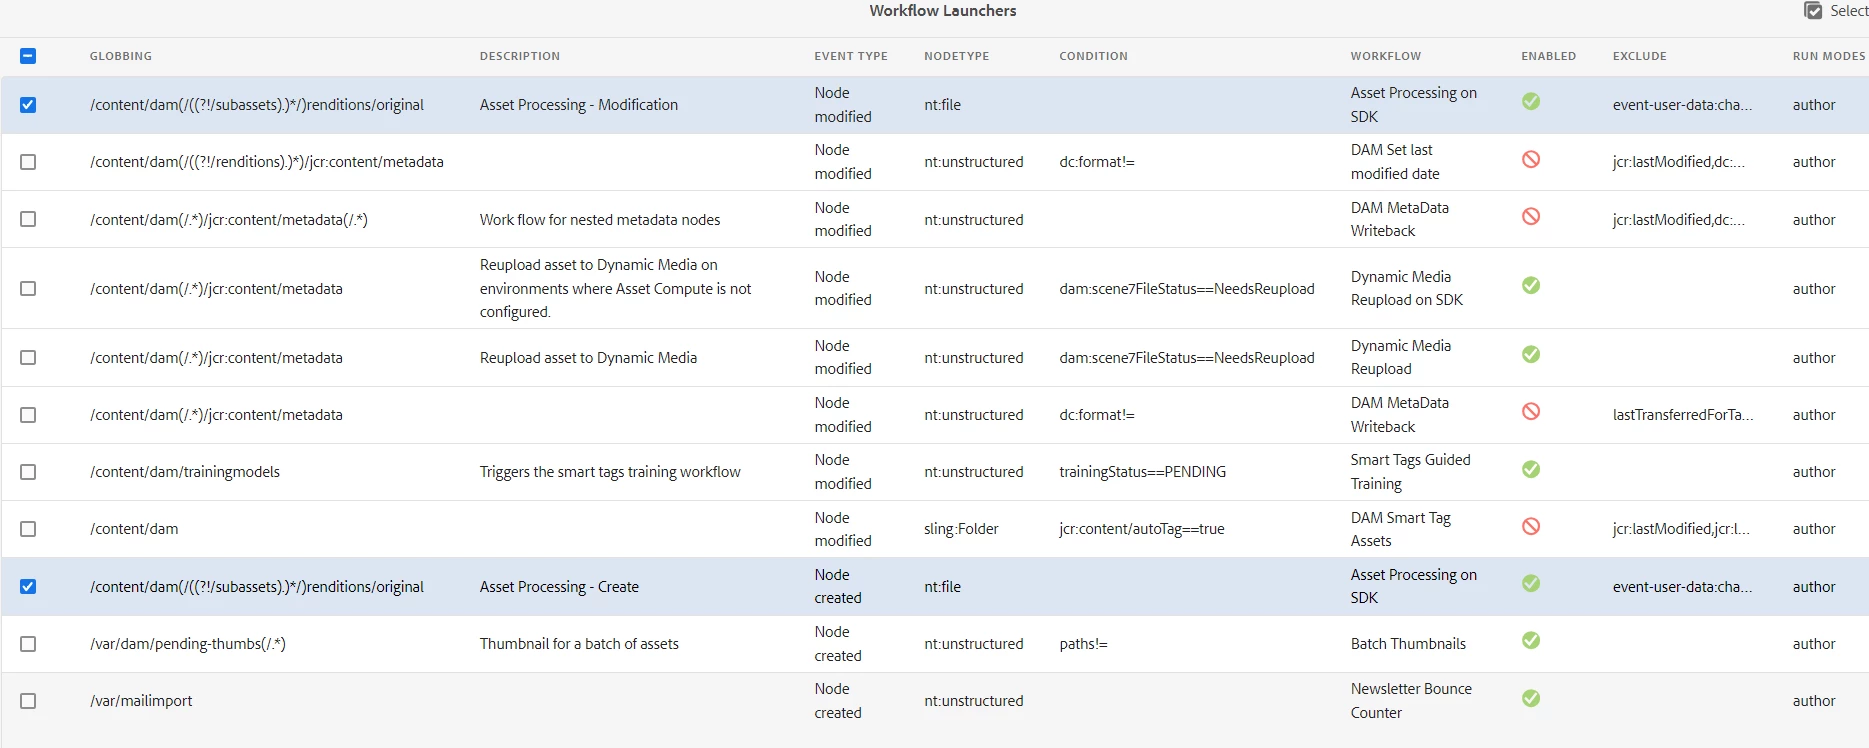Click globbing path /content/dam(/((?!/renditions).)*)/jcr:content/metadata
The width and height of the screenshot is (1869, 748).
267,162
